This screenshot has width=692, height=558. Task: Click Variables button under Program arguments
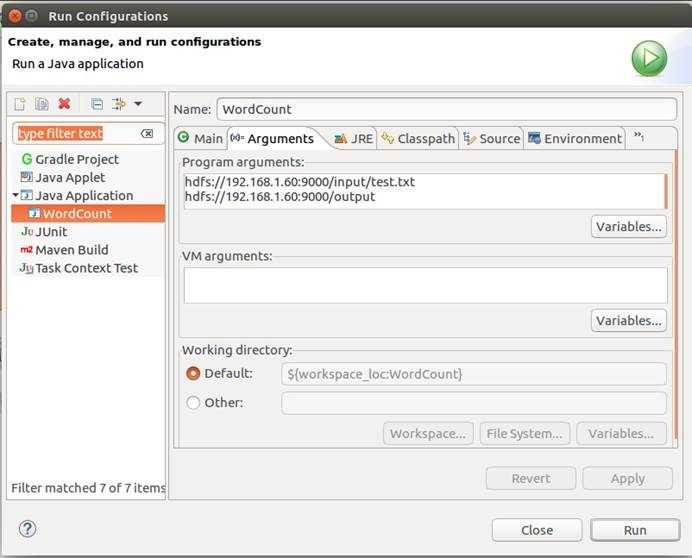pos(629,227)
